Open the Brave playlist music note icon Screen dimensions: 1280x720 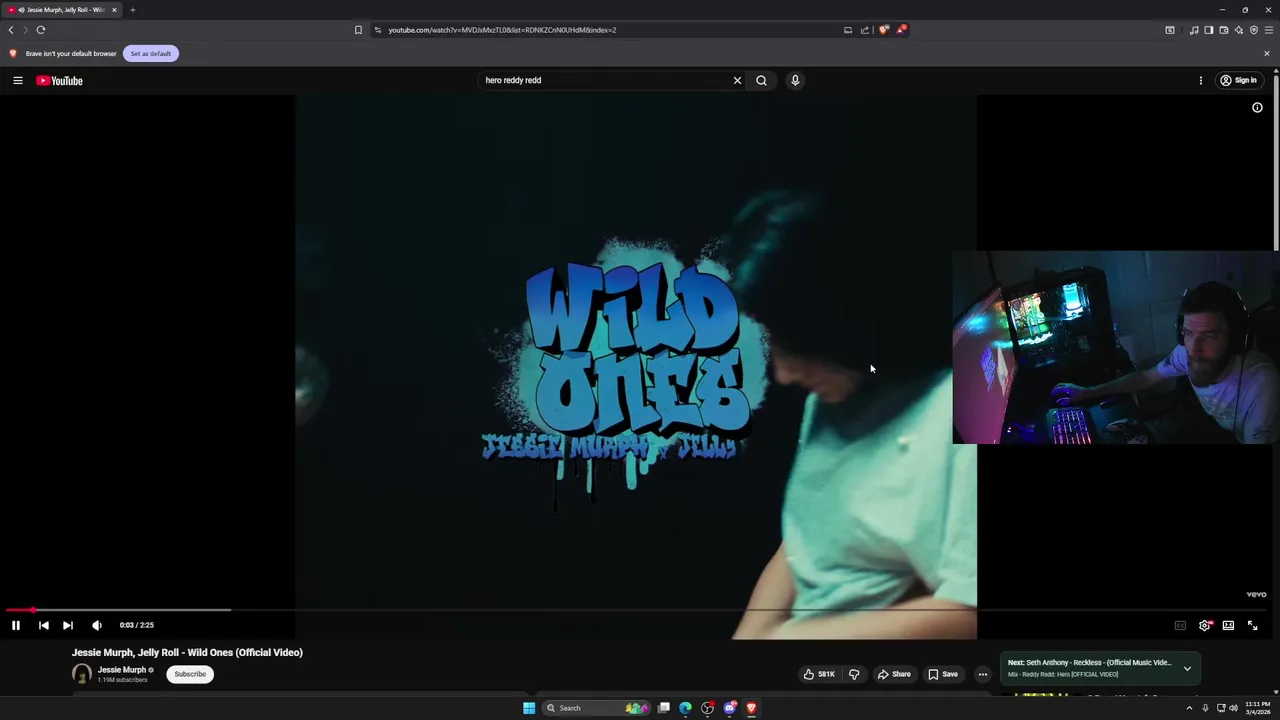coord(1193,30)
